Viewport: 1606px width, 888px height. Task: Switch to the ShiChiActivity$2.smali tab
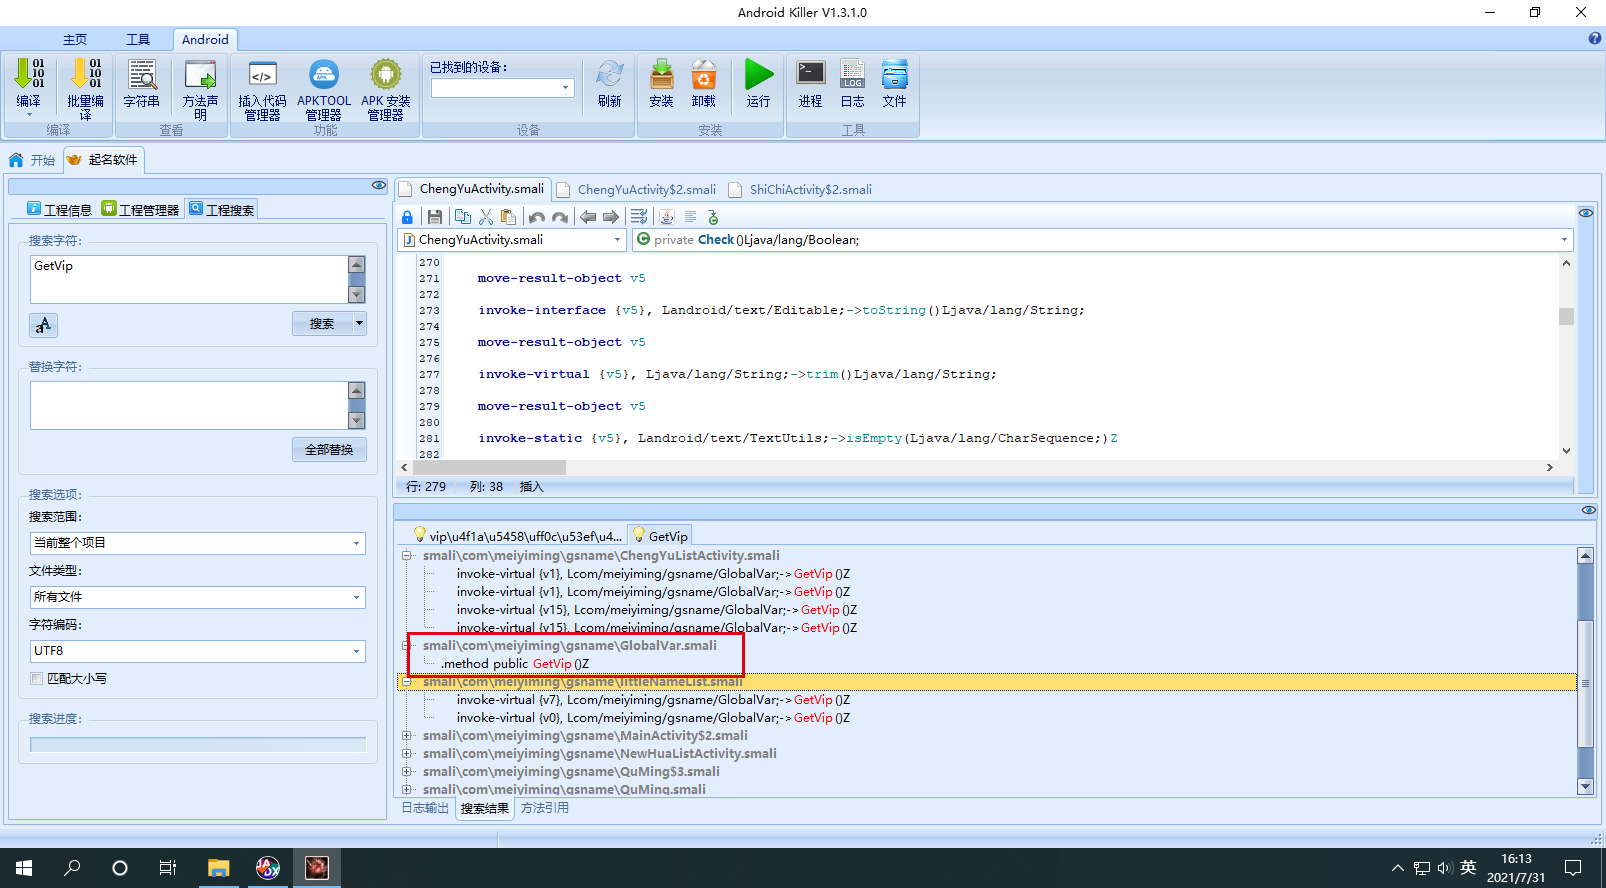point(810,190)
